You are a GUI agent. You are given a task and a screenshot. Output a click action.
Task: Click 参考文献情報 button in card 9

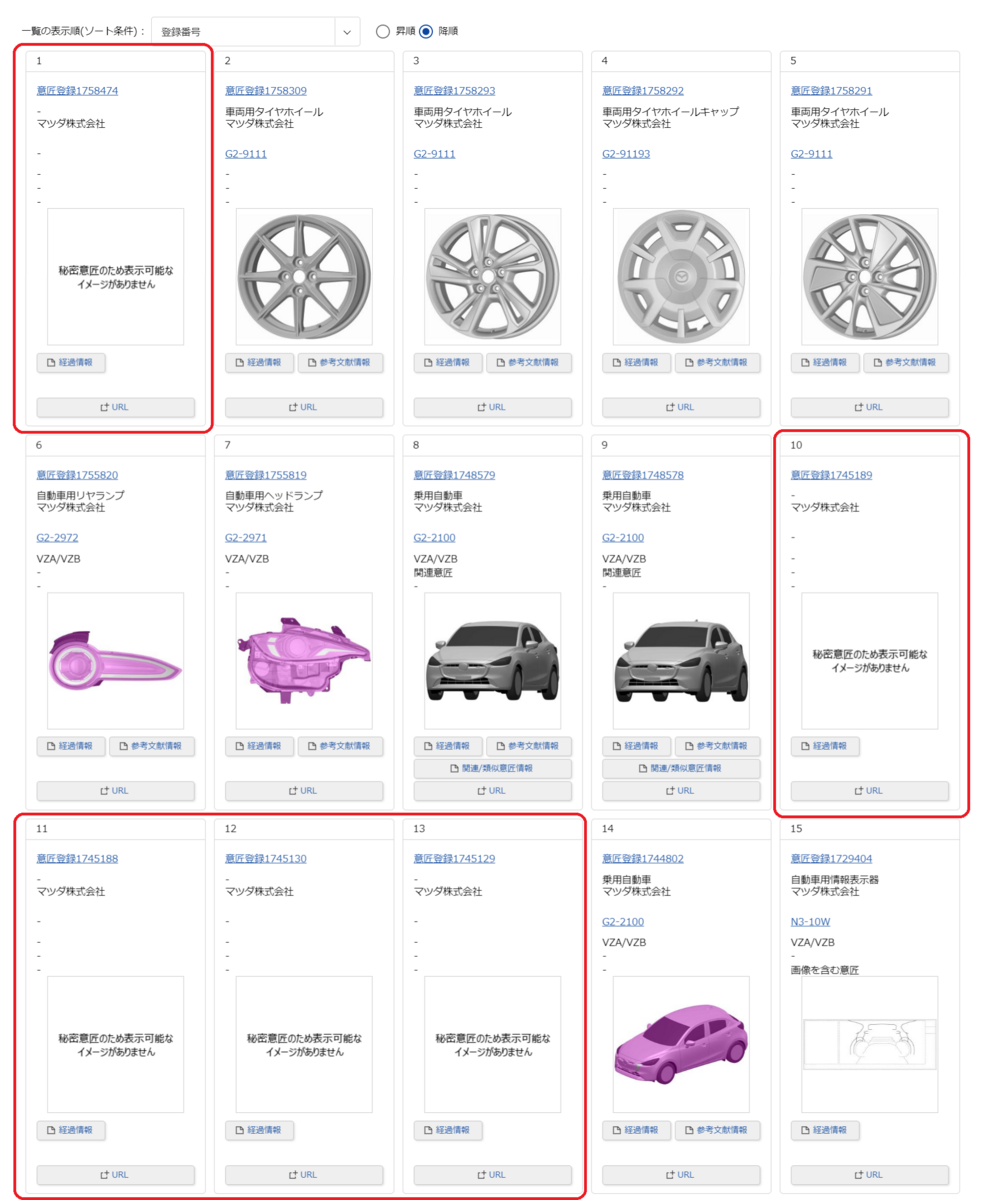pos(718,746)
